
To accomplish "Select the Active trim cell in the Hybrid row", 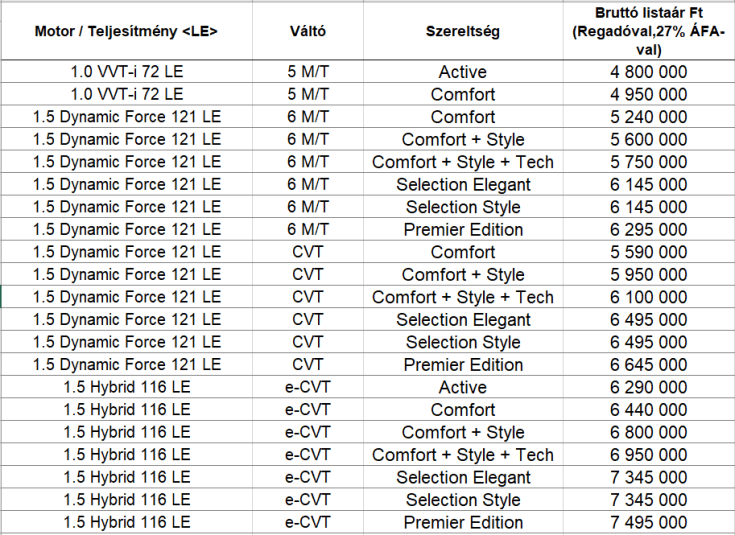I will pos(463,387).
